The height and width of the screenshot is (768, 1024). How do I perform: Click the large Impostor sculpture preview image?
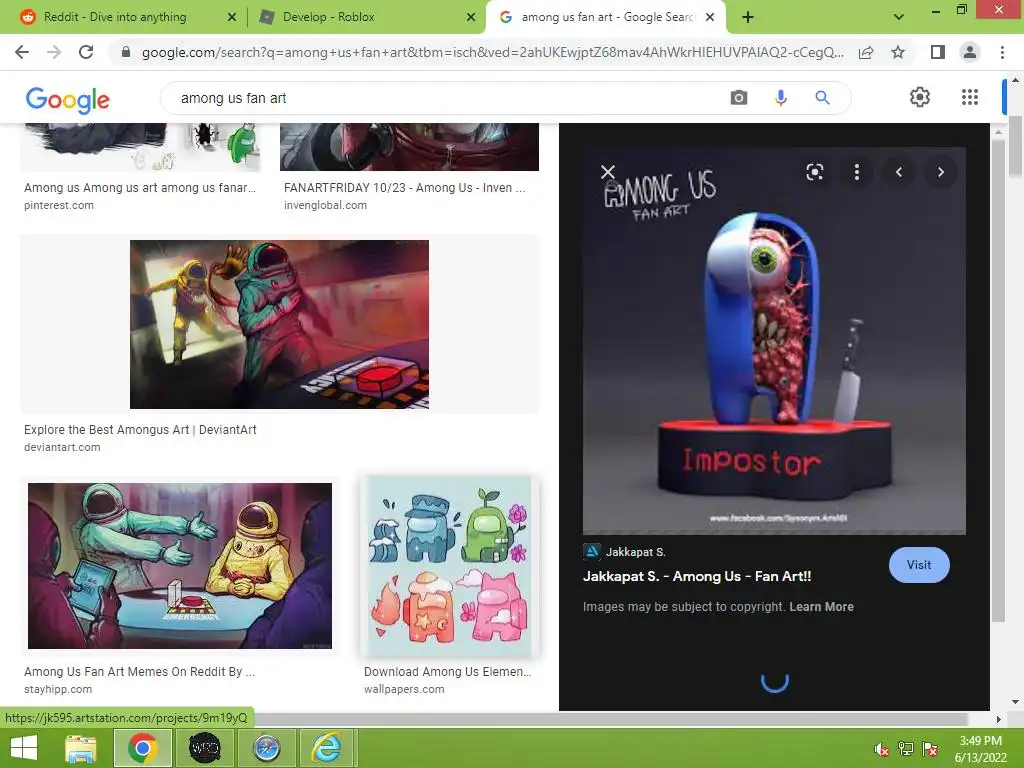pyautogui.click(x=774, y=341)
